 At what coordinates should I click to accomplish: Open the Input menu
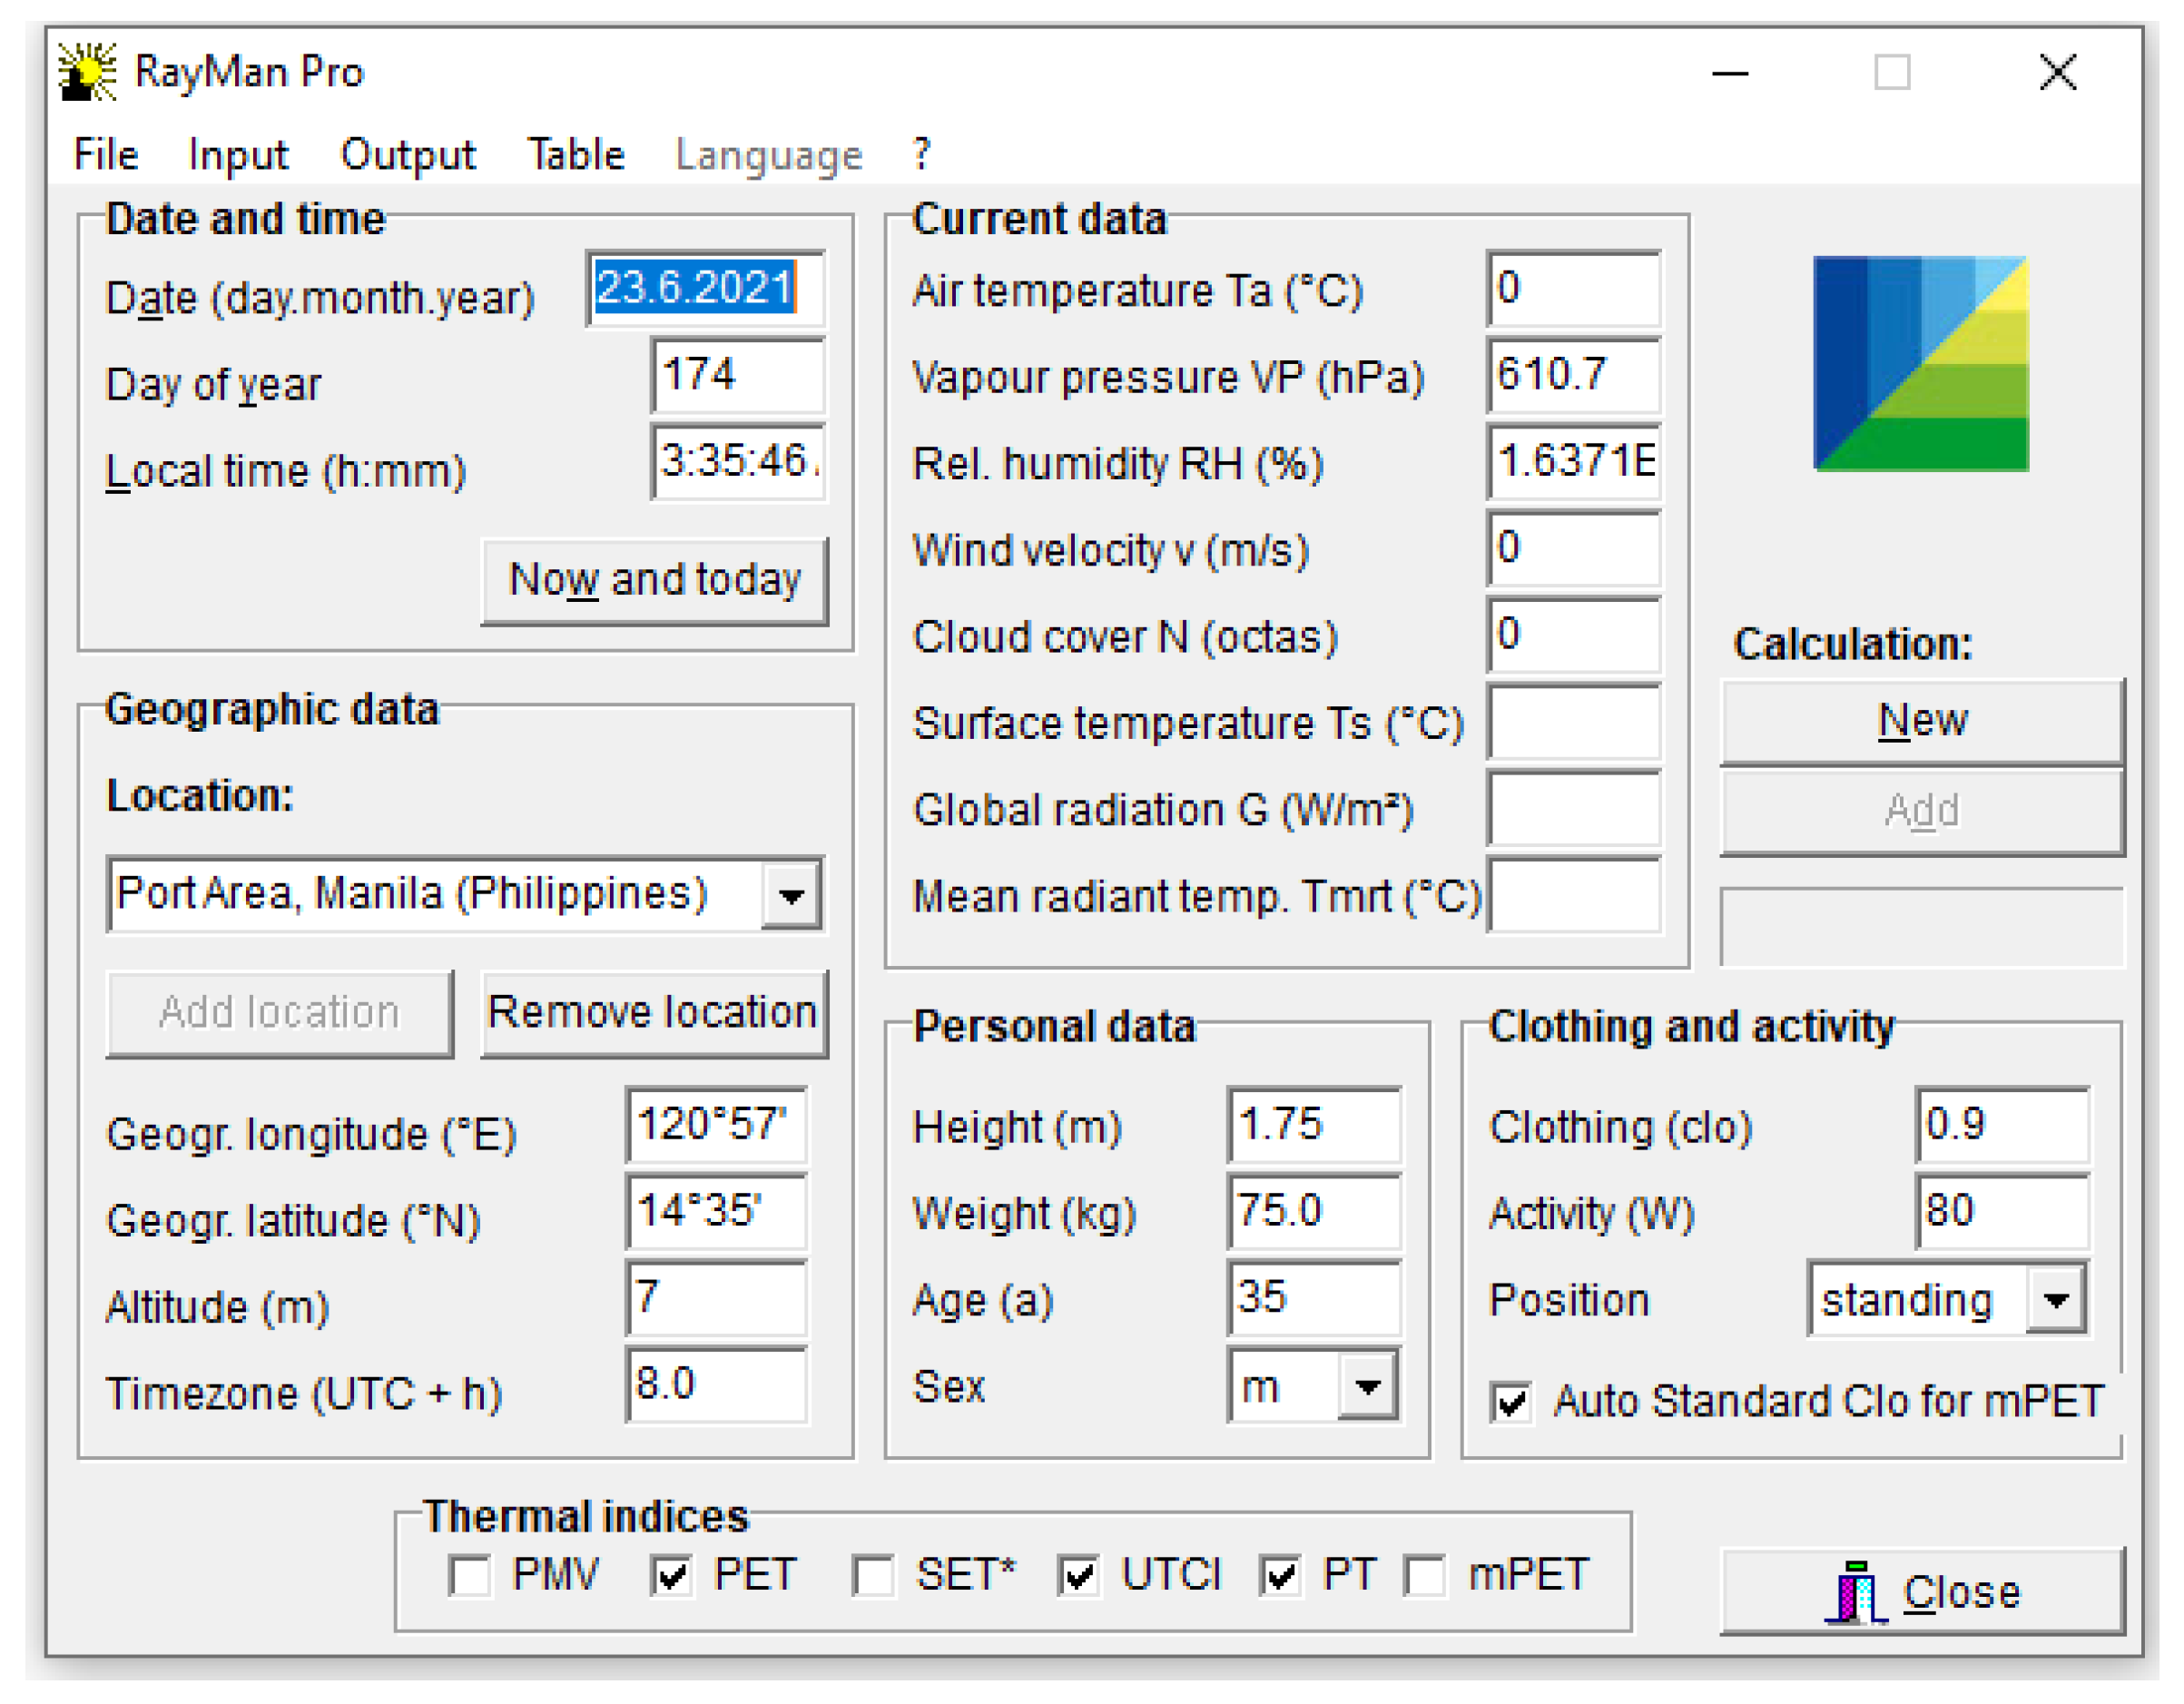tap(237, 153)
